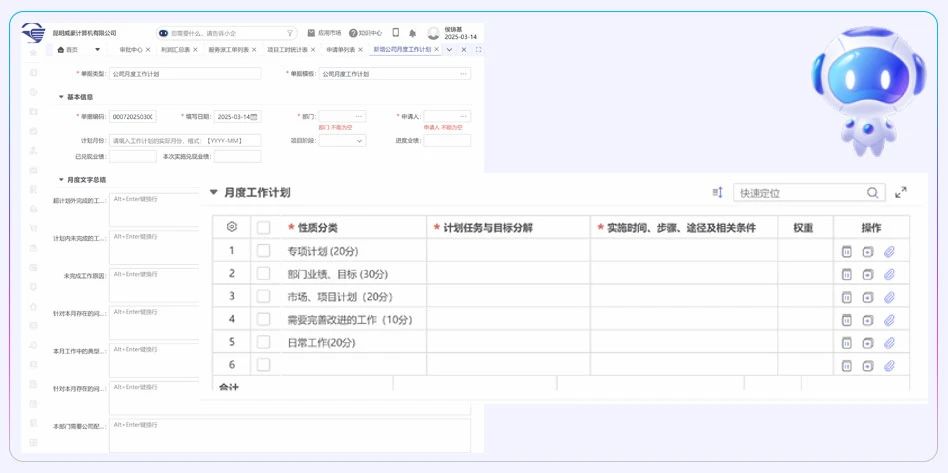948x473 pixels.
Task: Open 单据模板 ellipsis selector
Action: coord(463,74)
